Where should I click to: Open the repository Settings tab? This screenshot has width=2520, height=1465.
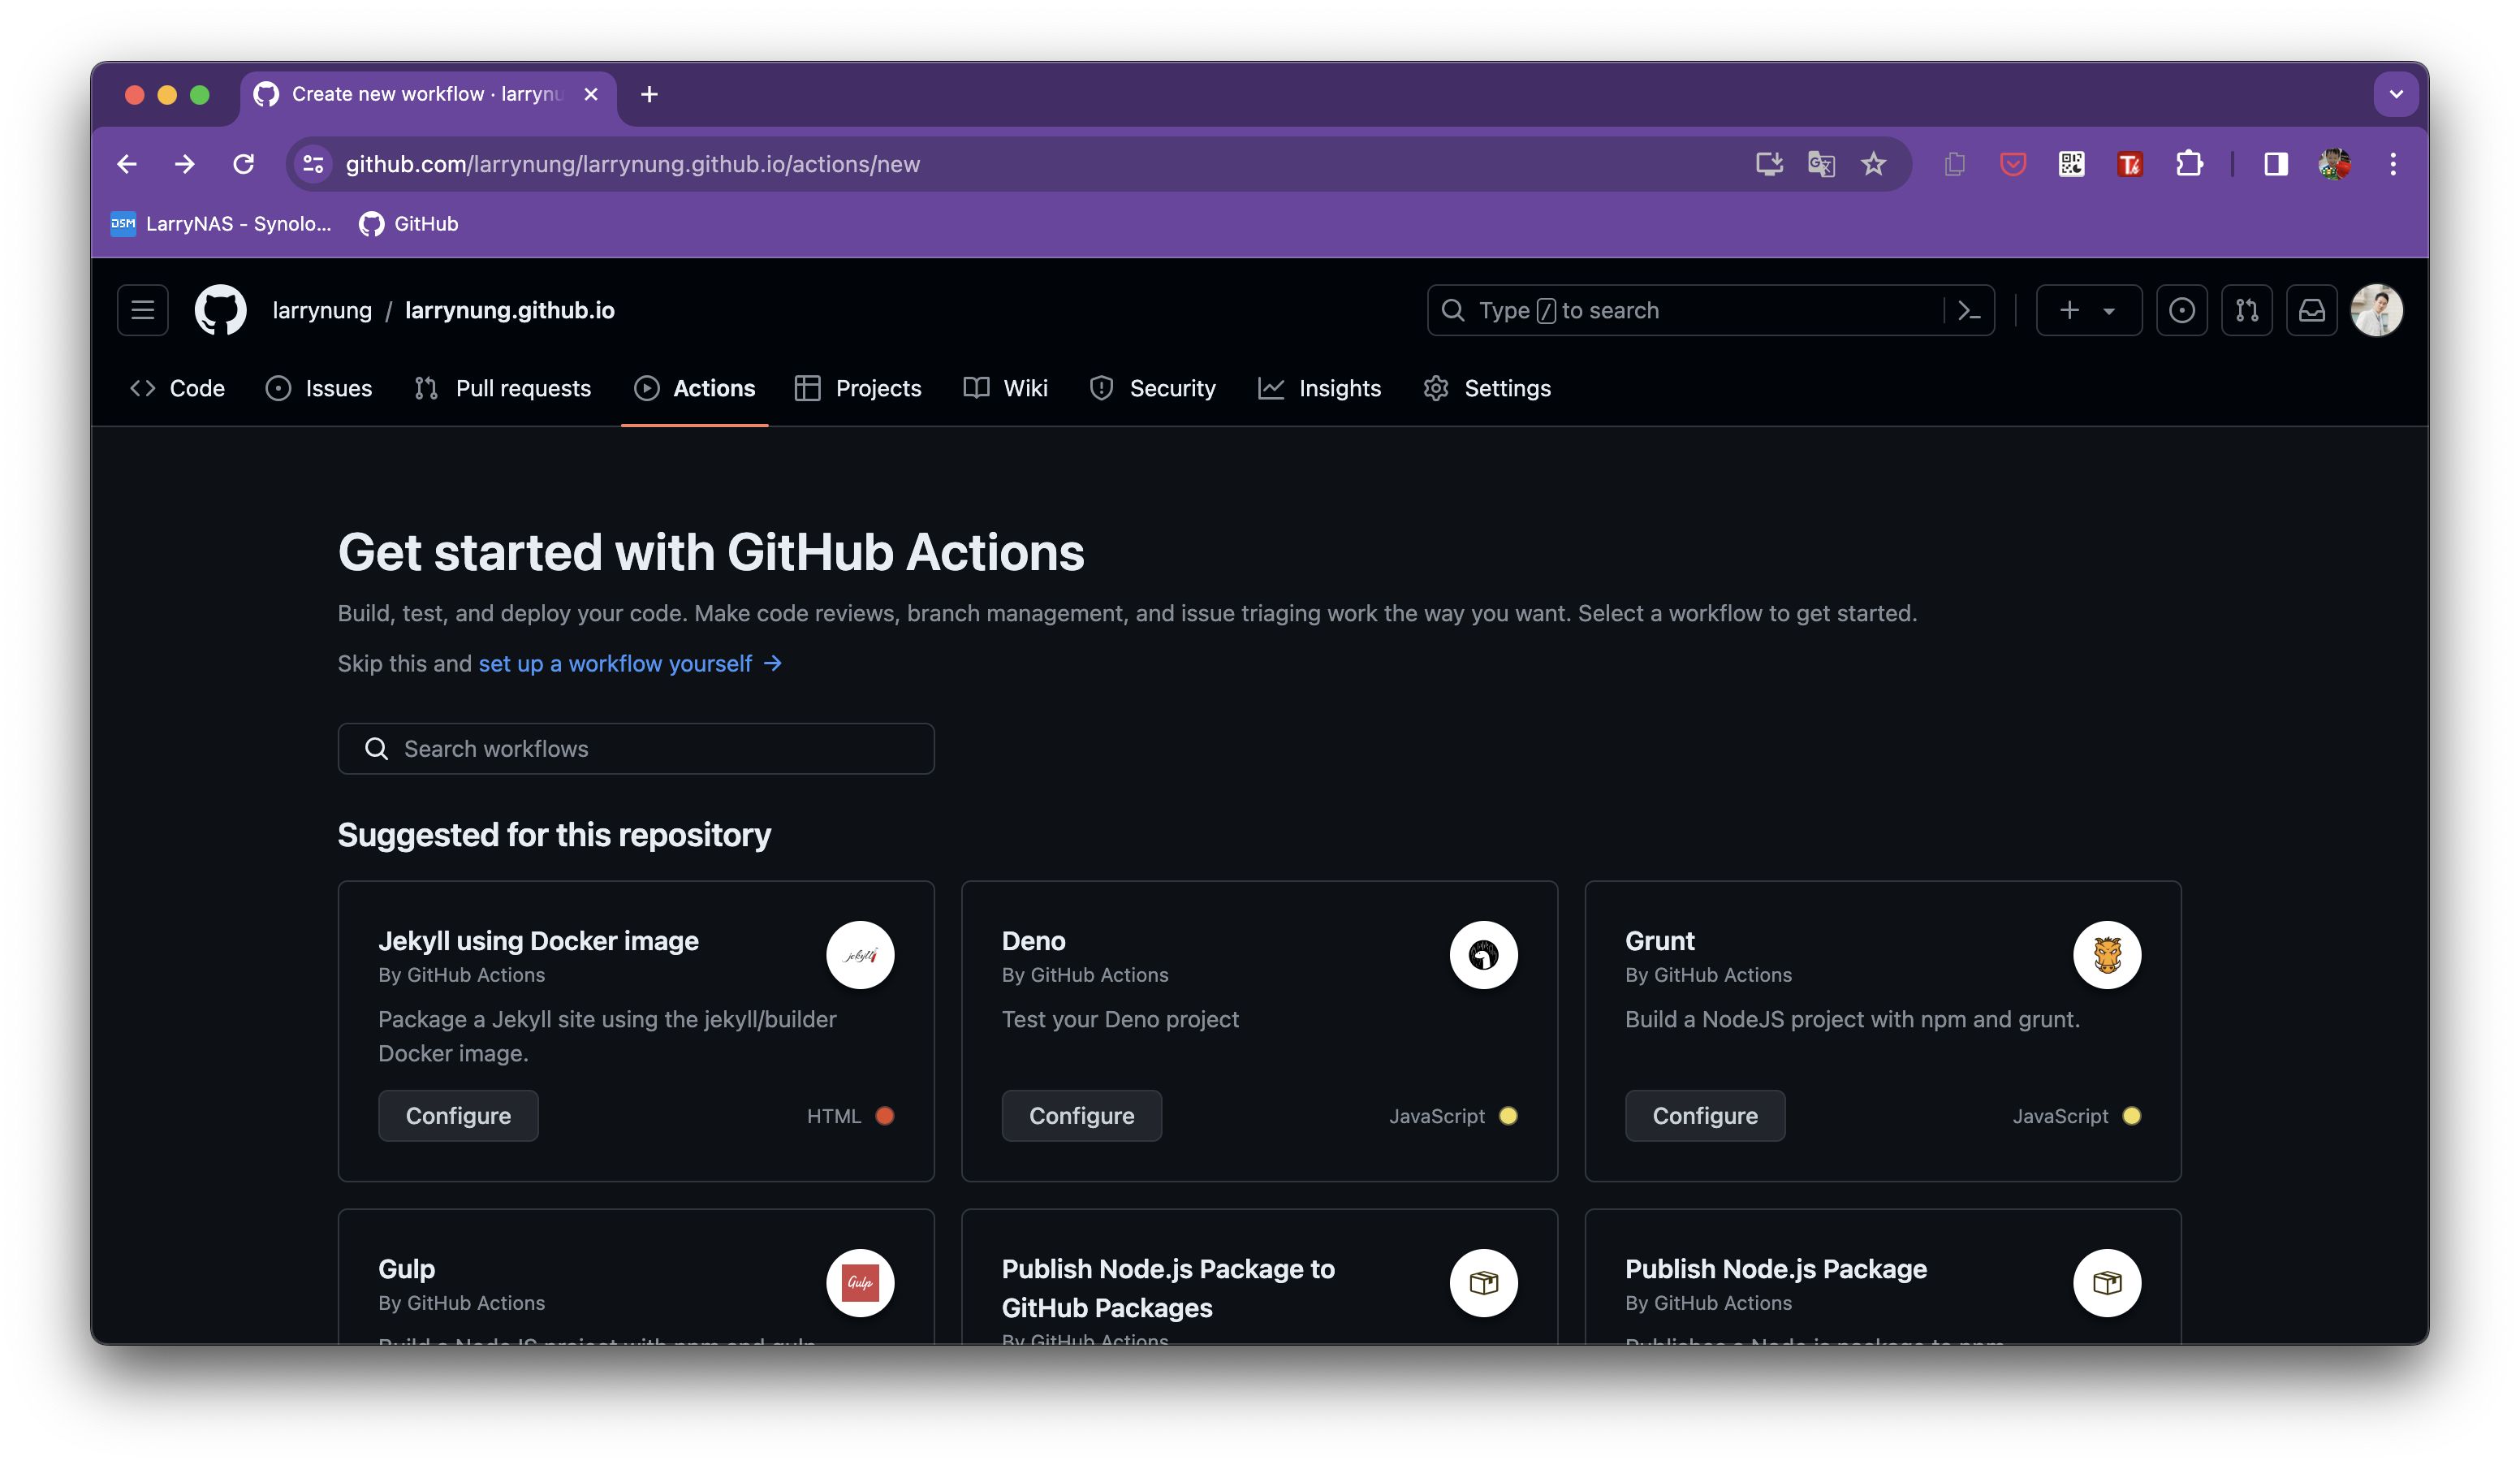[1487, 388]
